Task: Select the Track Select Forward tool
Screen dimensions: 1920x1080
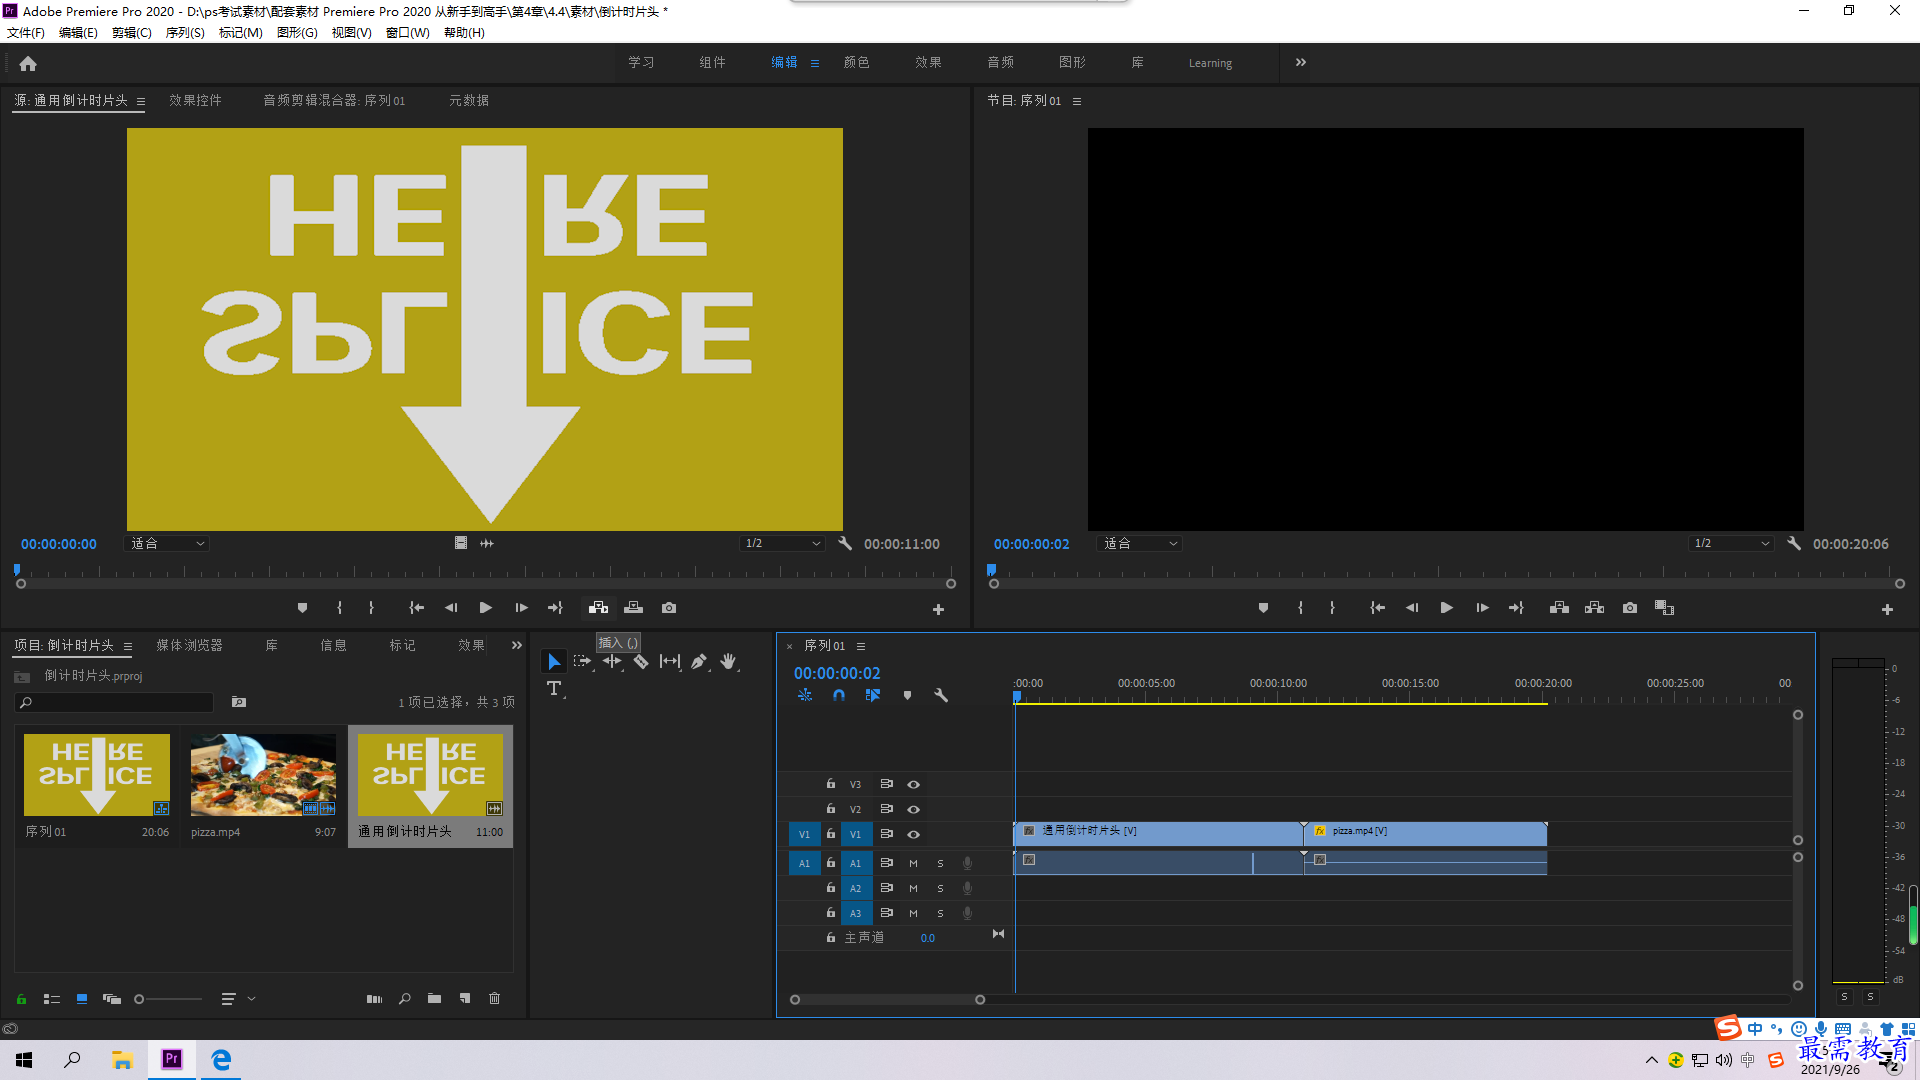Action: coord(582,661)
